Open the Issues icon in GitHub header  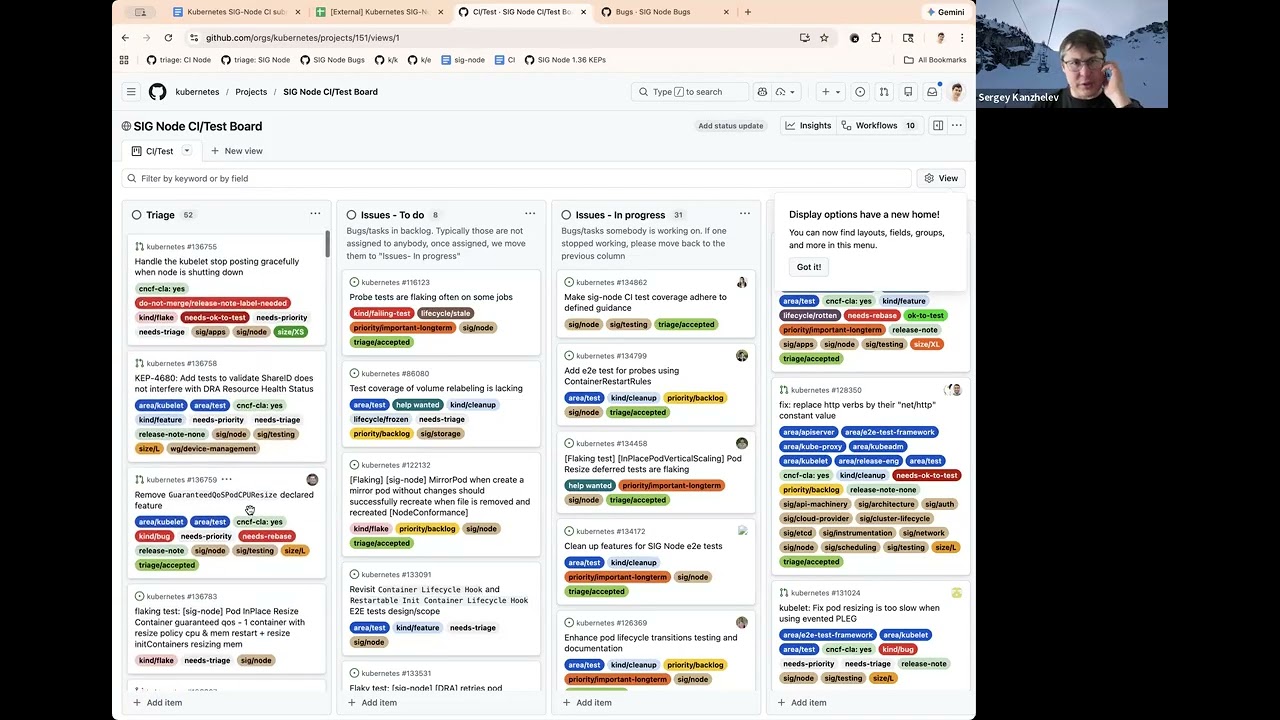(860, 92)
